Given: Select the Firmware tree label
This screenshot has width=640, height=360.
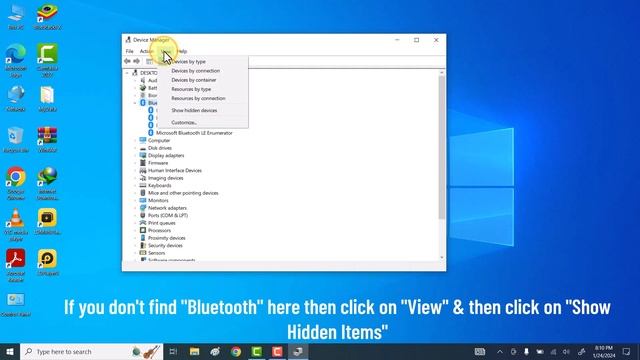Looking at the screenshot, I should pos(158,163).
